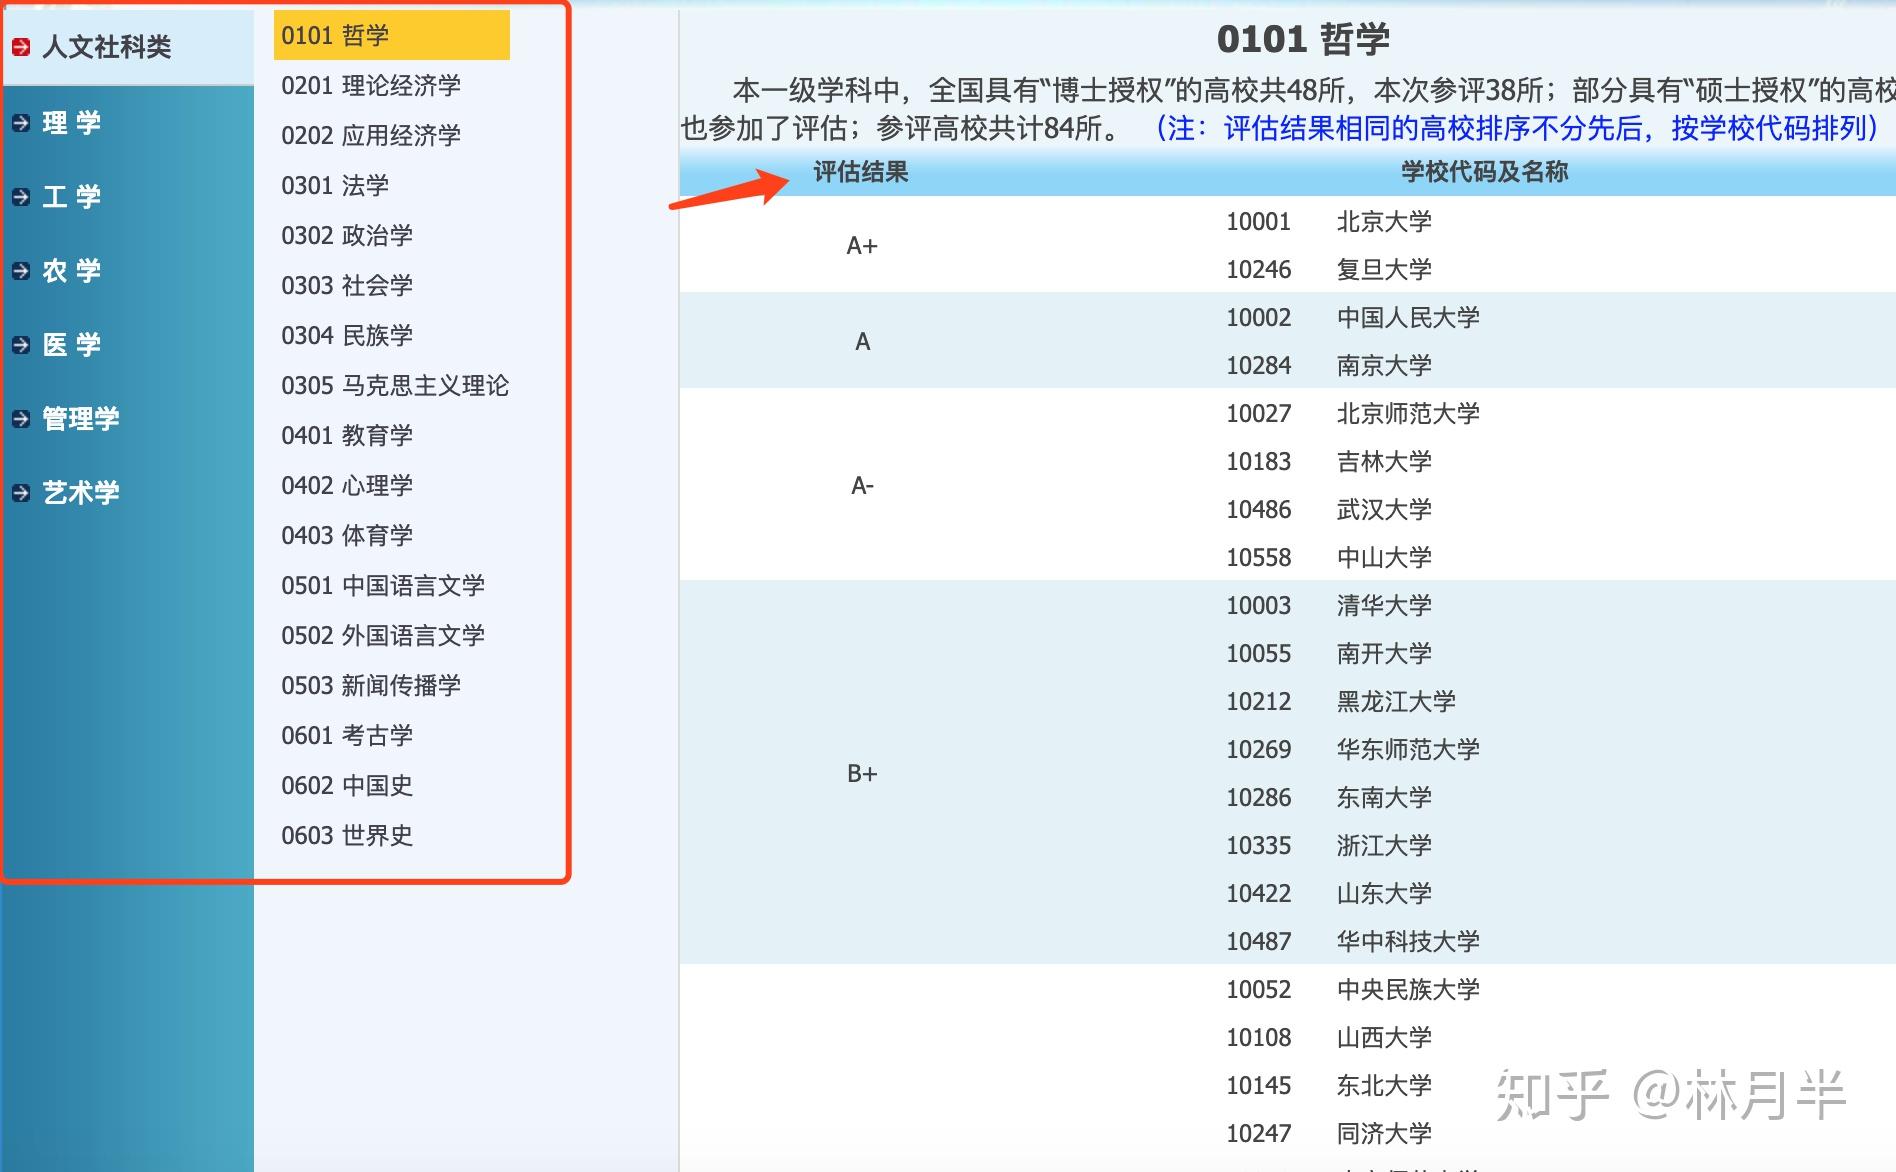The width and height of the screenshot is (1896, 1172).
Task: Open subject 0401 教育学
Action: point(347,435)
